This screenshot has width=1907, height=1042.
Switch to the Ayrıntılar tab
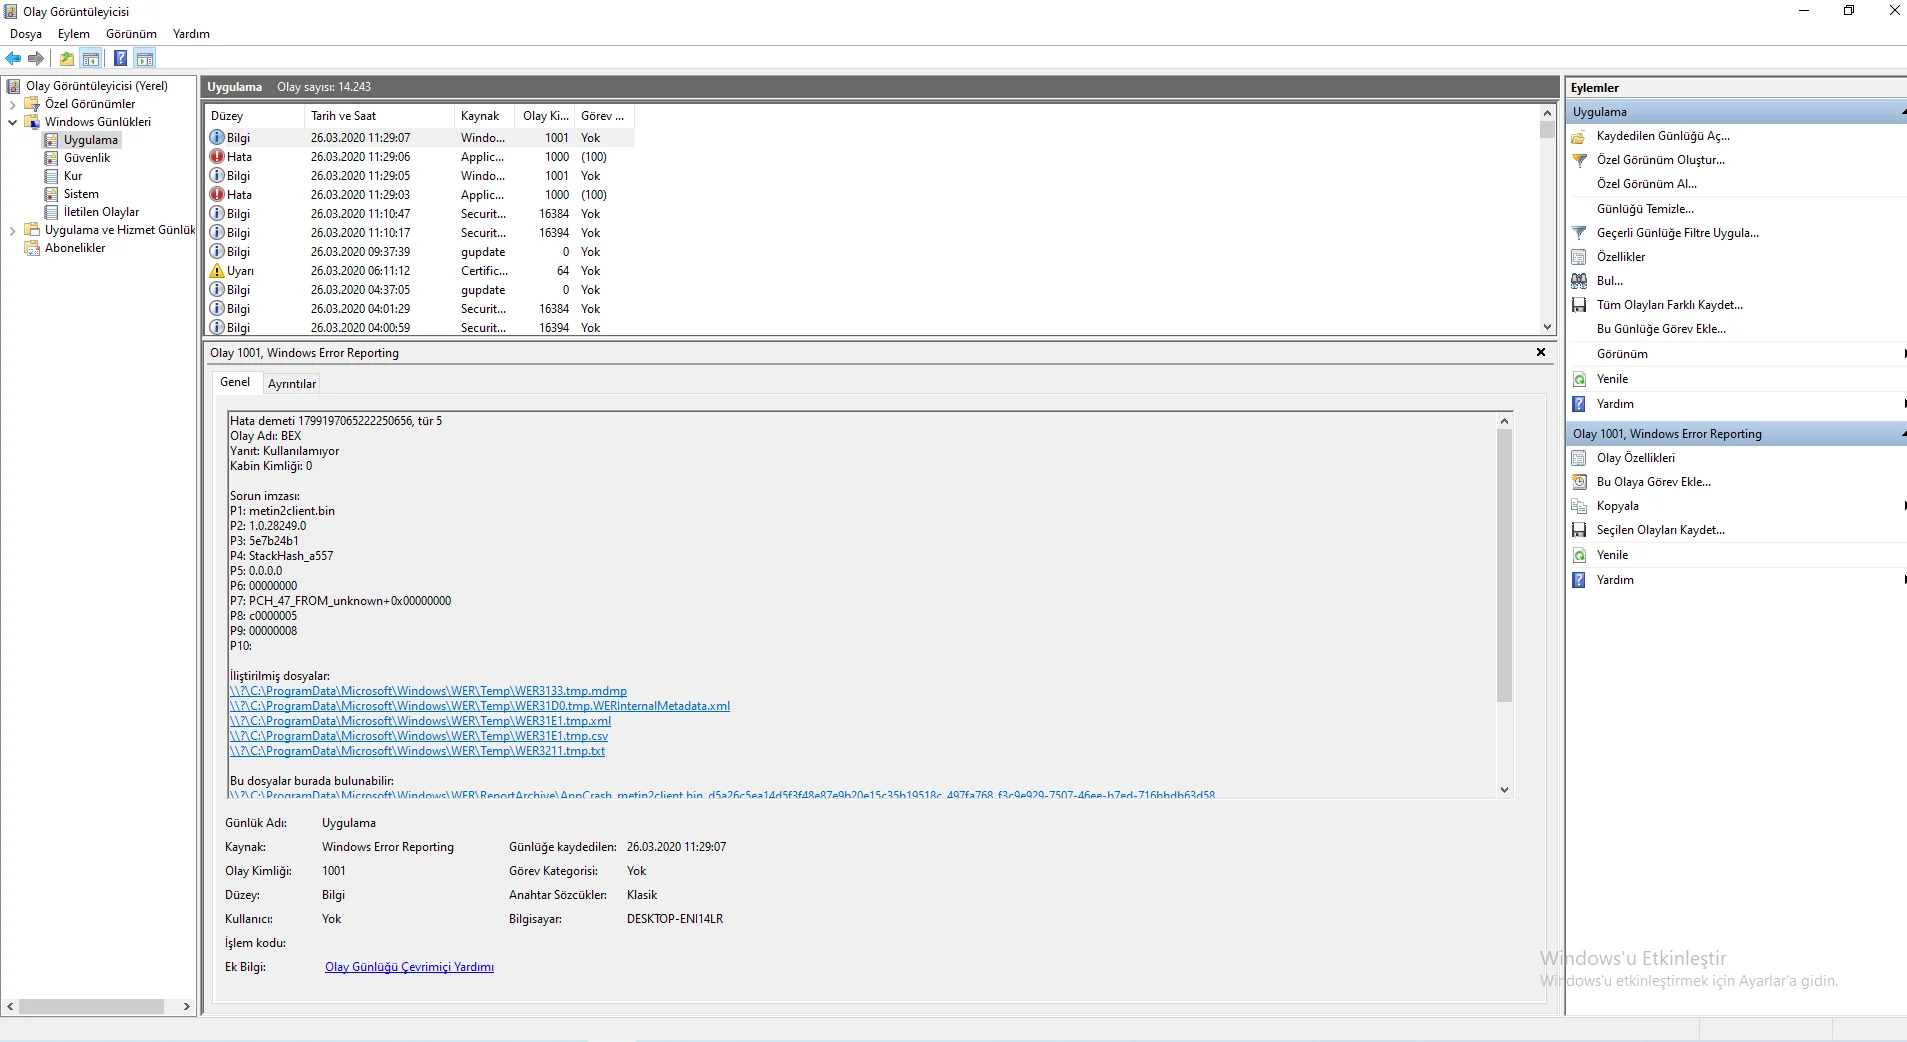(x=292, y=384)
